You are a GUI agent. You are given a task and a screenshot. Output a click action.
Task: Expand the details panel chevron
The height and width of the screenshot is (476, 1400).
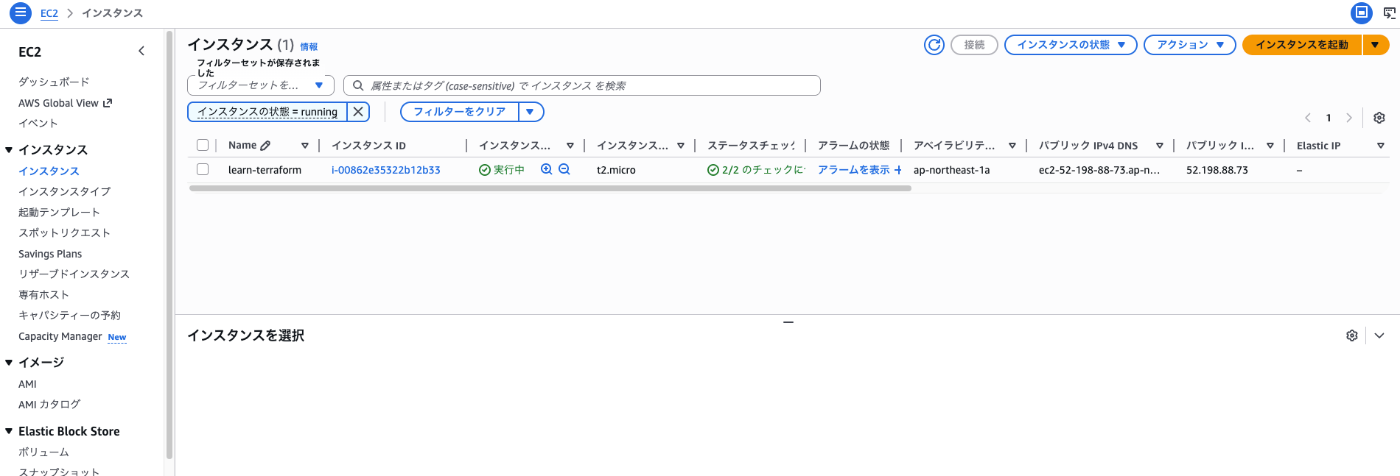coord(1379,336)
